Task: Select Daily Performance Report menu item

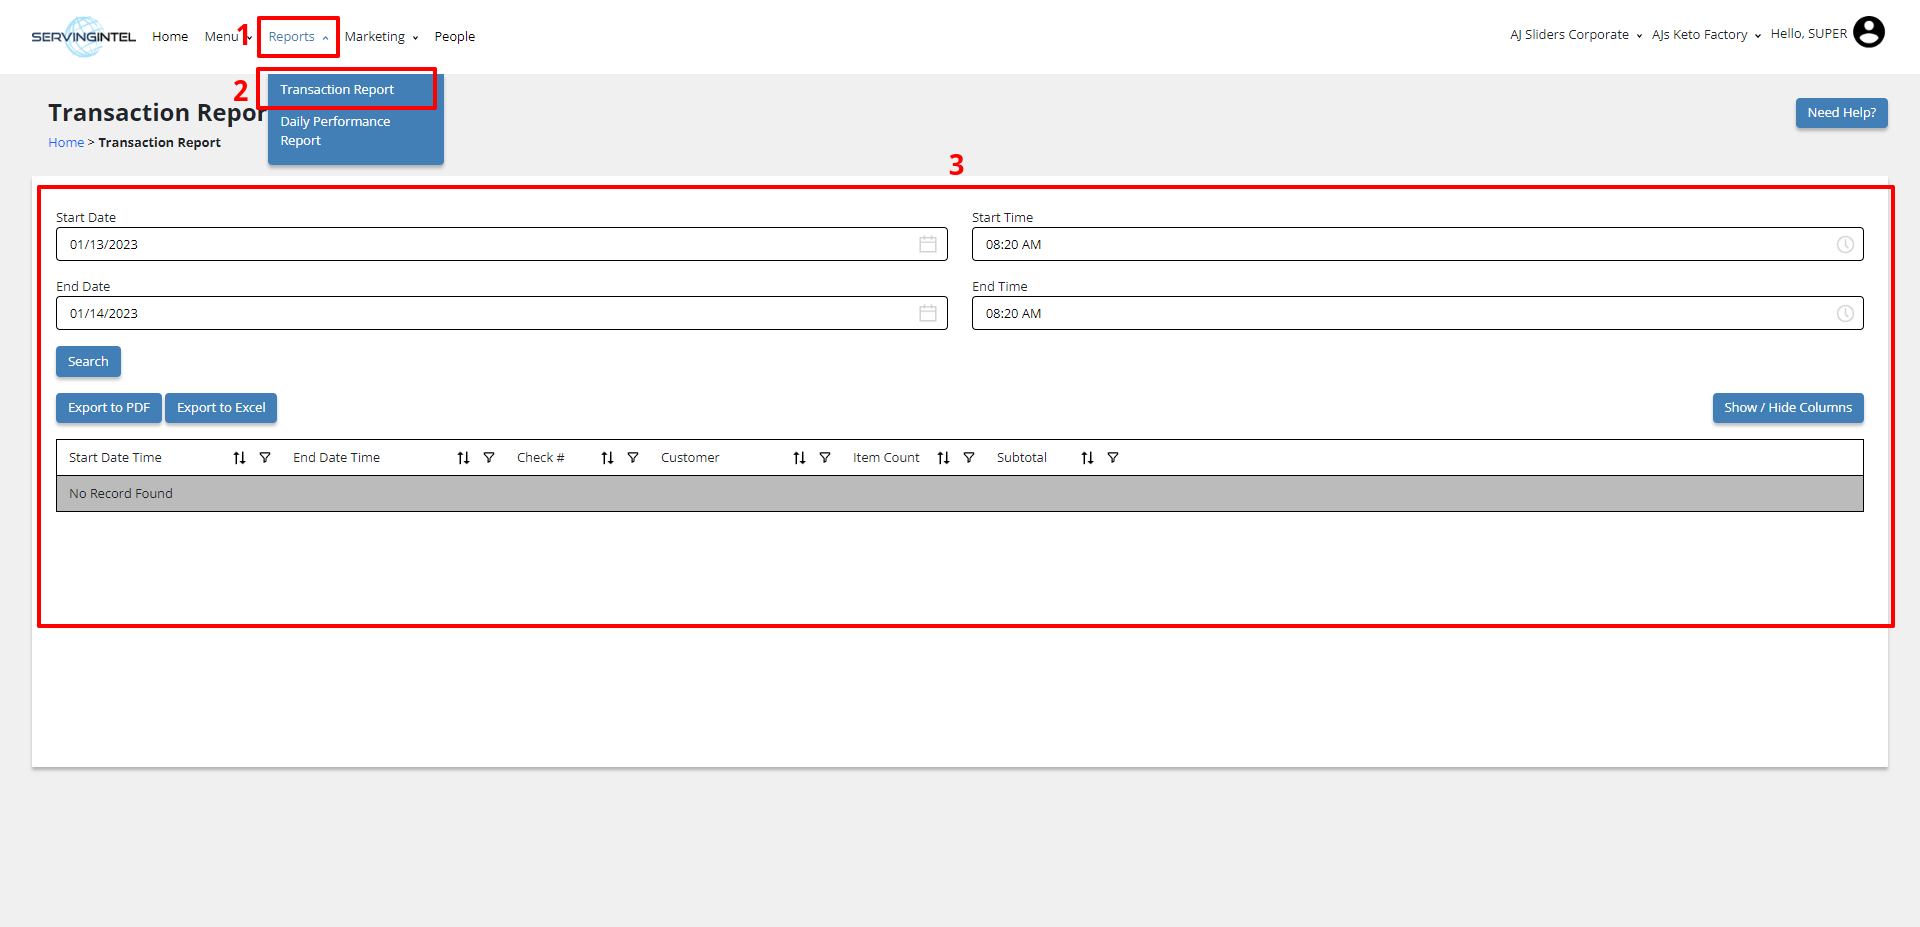Action: click(335, 131)
